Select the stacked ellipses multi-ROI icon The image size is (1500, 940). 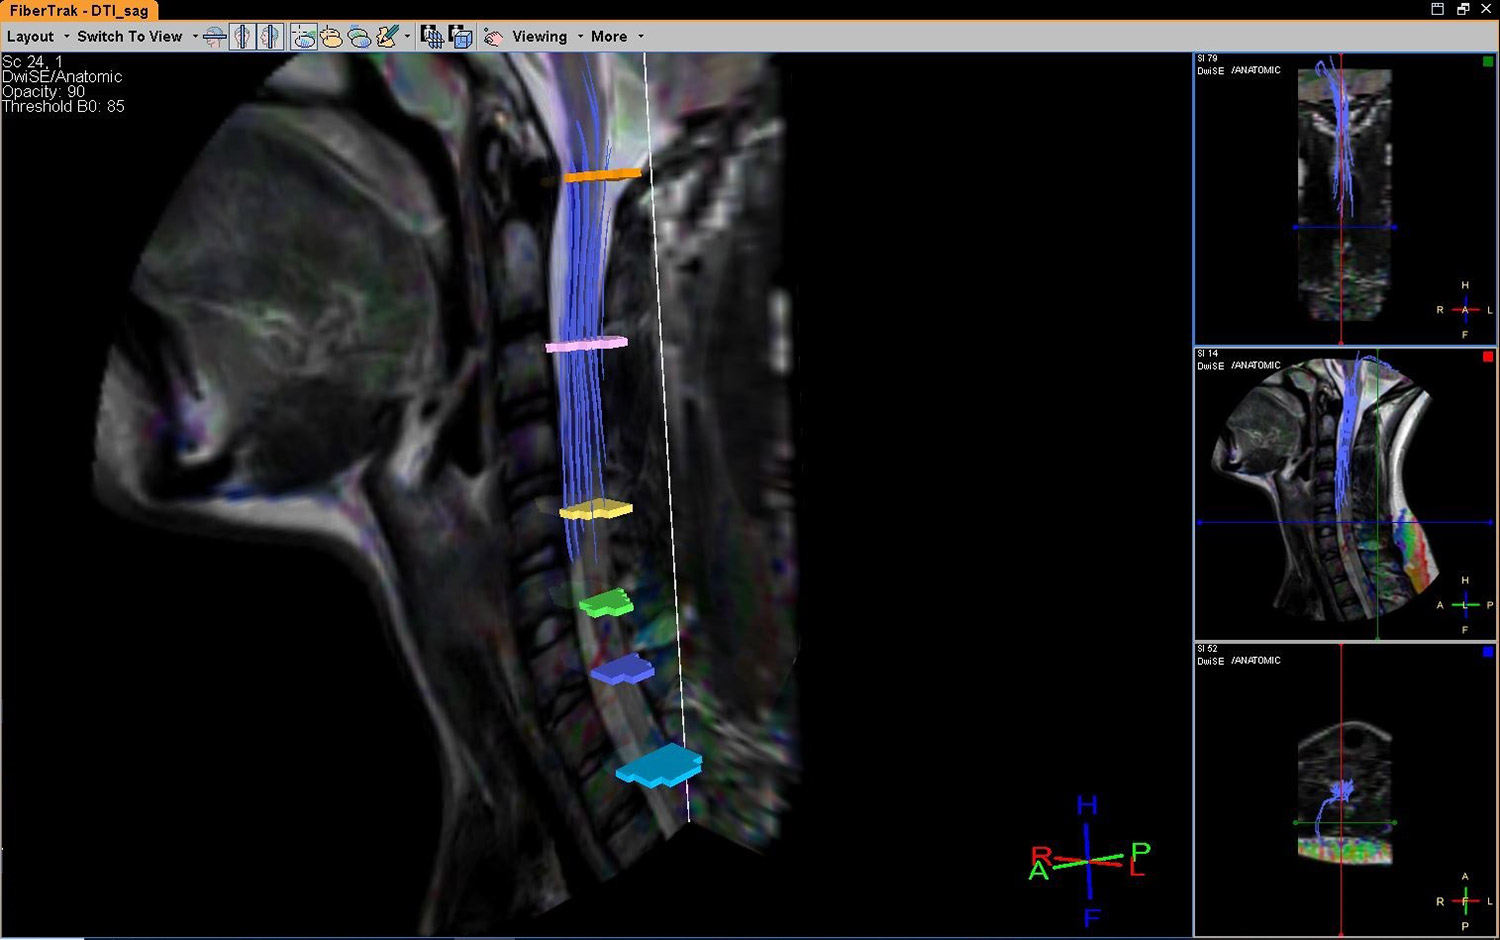click(x=360, y=37)
